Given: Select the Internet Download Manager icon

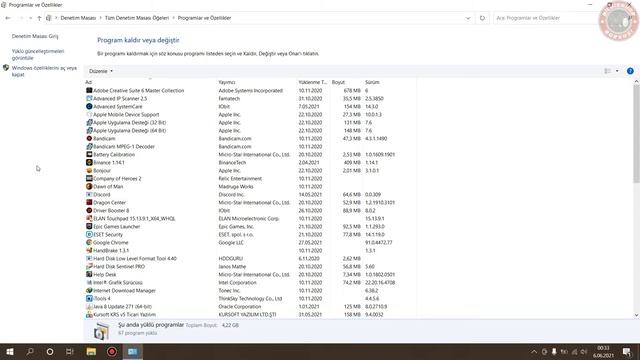Looking at the screenshot, I should [x=89, y=290].
